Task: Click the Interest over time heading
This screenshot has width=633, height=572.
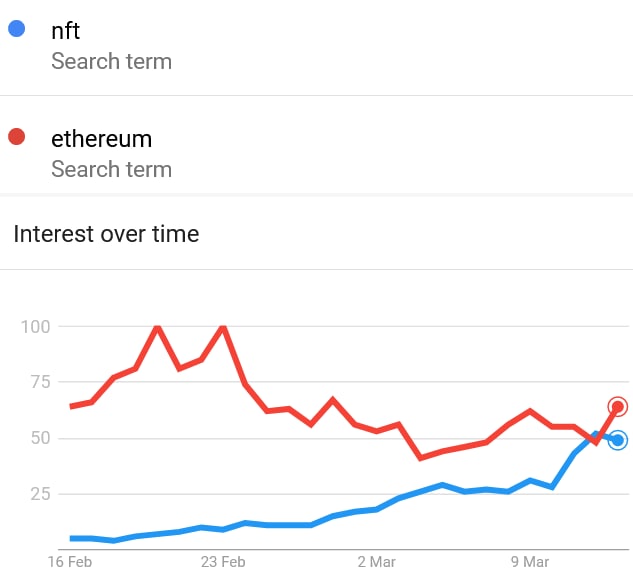Action: (106, 234)
